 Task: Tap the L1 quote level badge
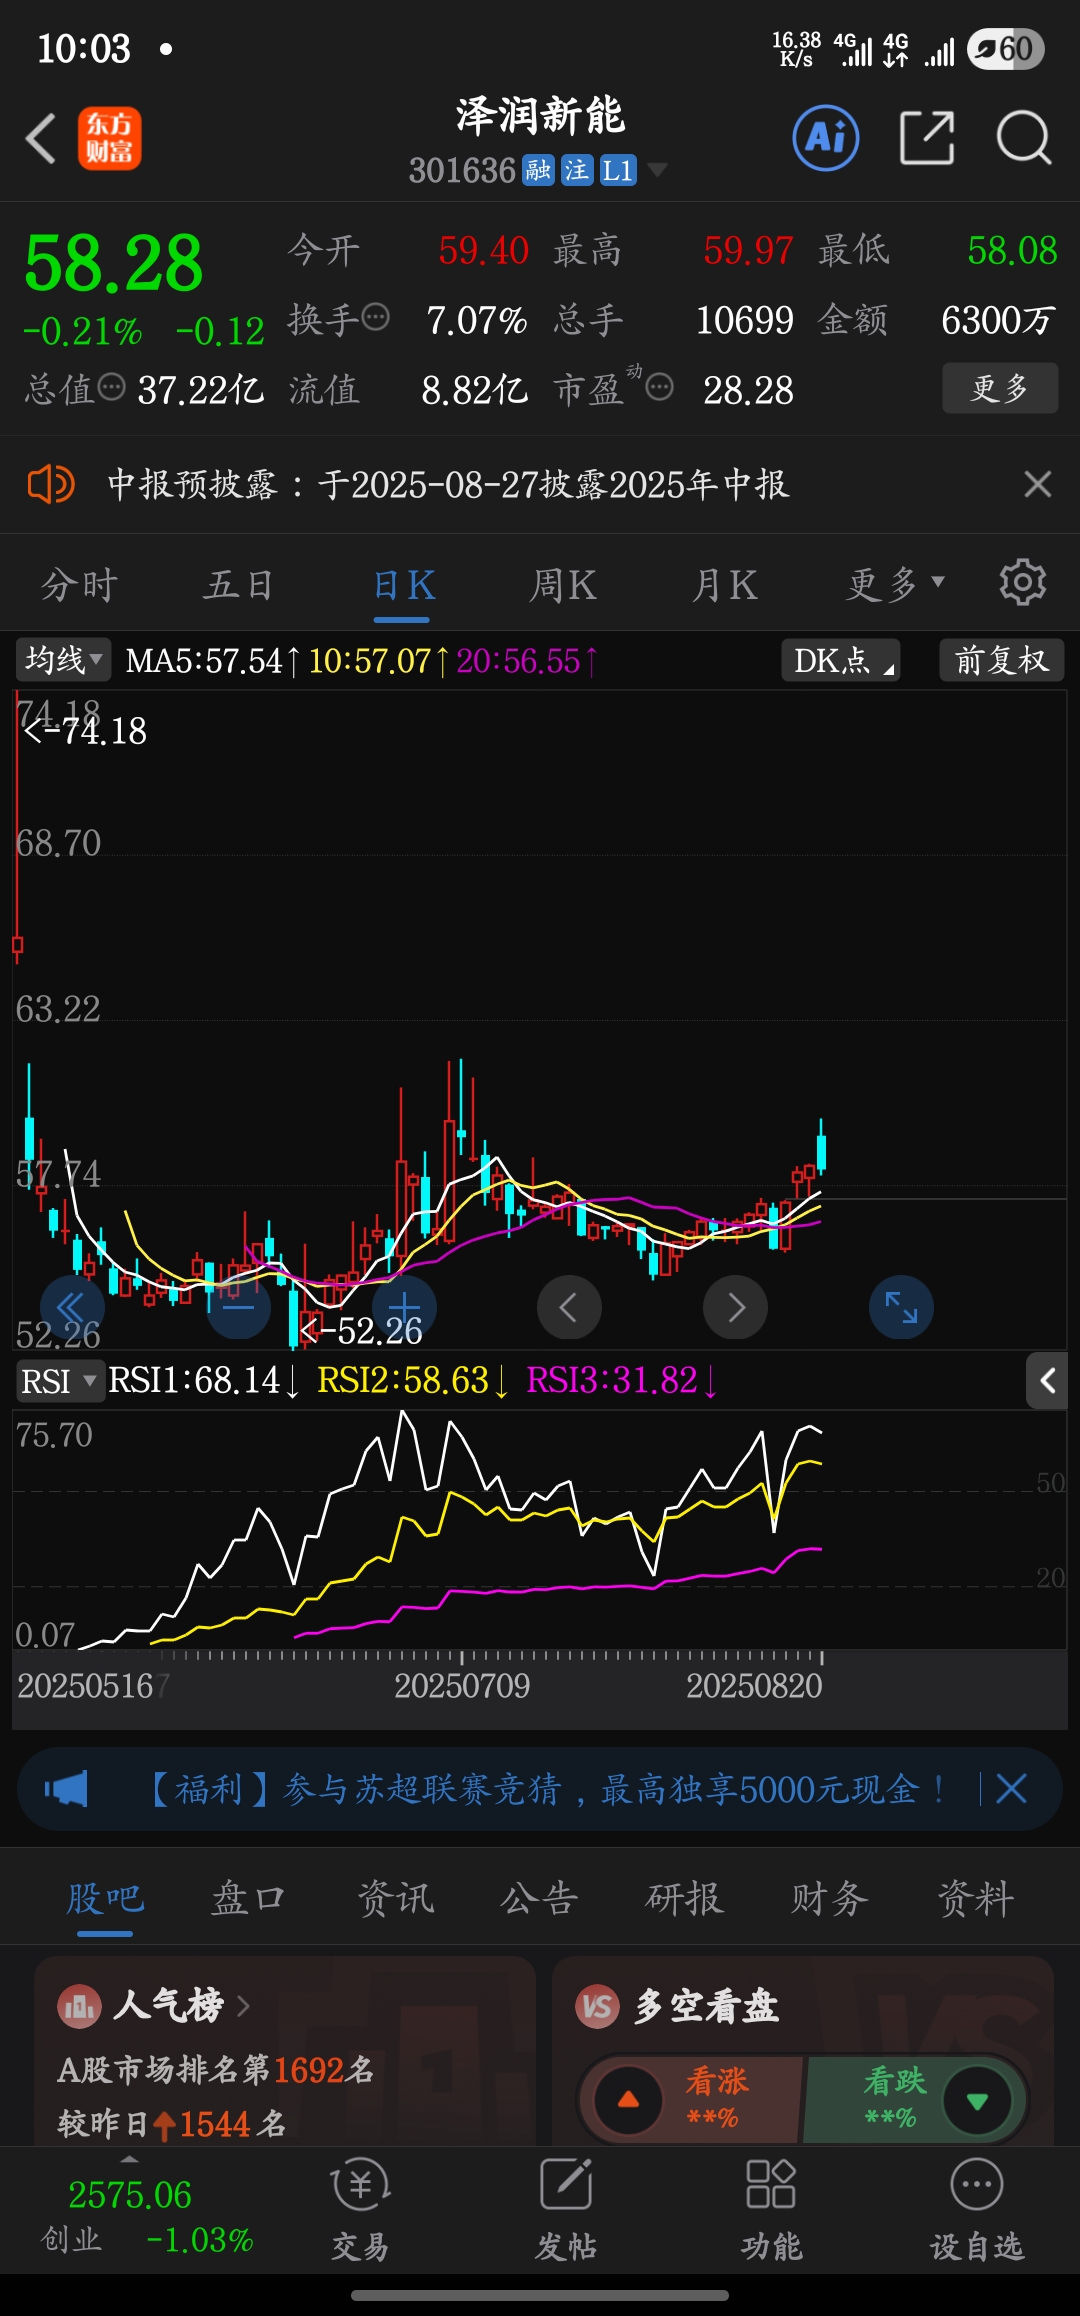618,170
